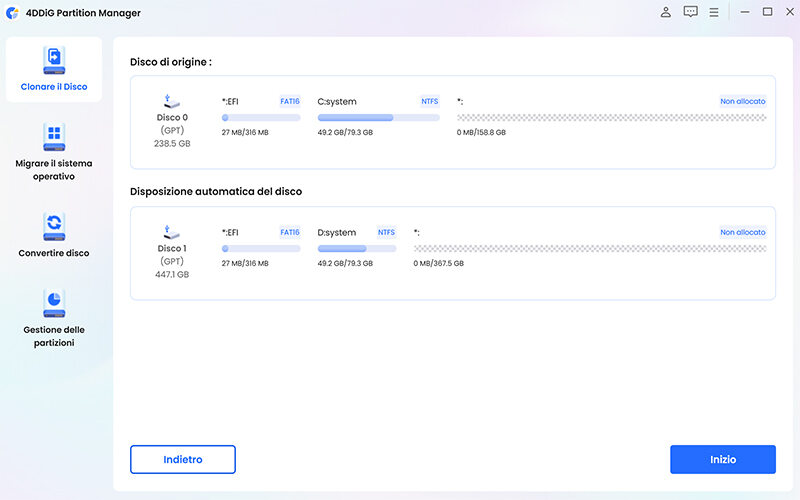Screen dimensions: 800x500
Task: Open Migrare il sistema operativo icon
Action: tap(54, 137)
